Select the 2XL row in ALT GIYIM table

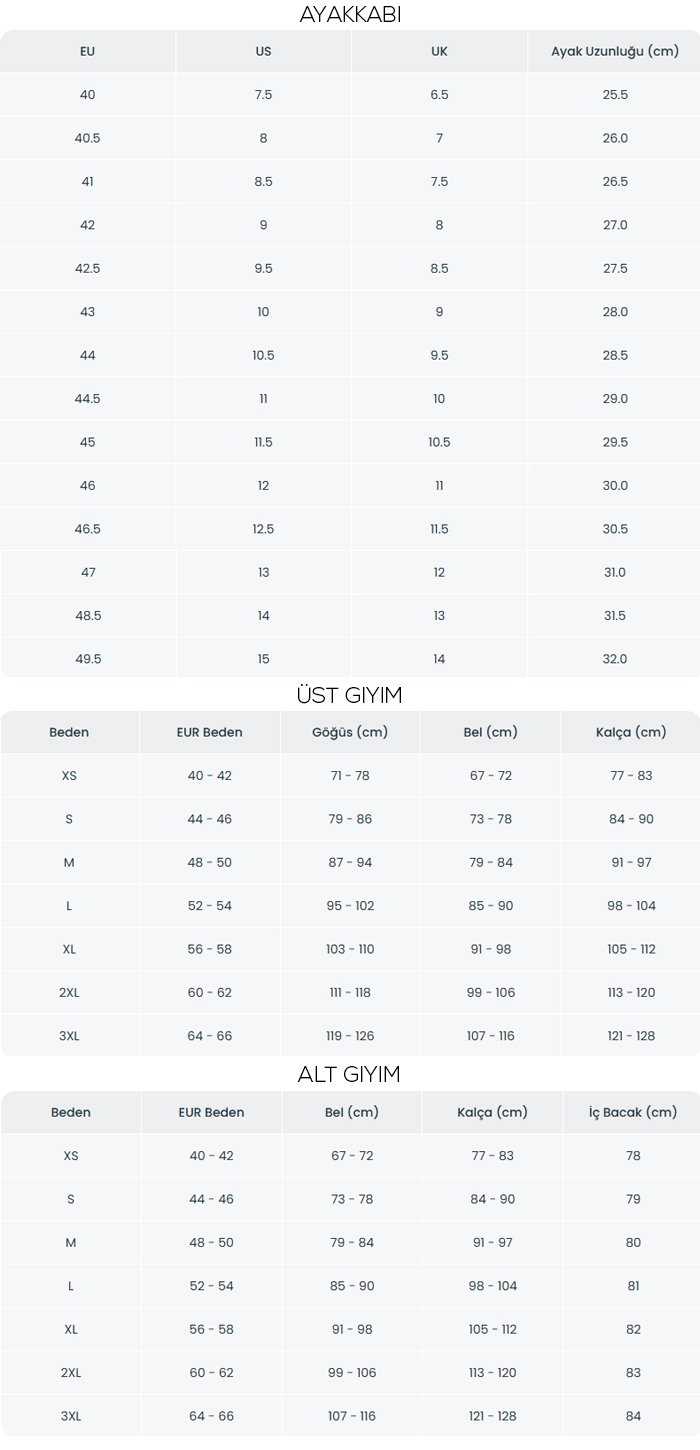[350, 1373]
